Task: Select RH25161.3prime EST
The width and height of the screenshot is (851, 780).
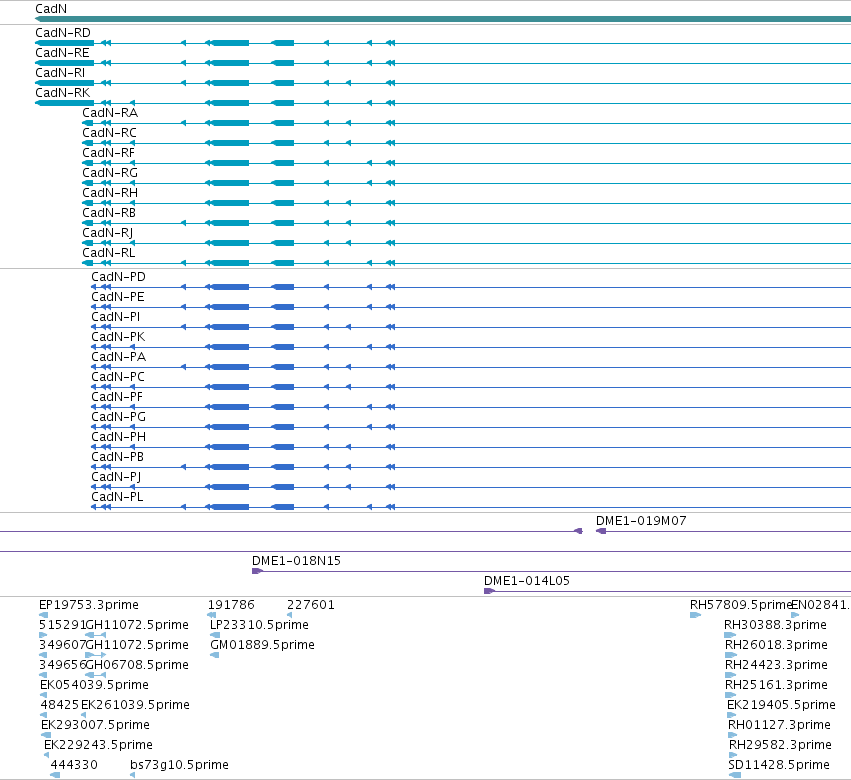Action: [777, 686]
